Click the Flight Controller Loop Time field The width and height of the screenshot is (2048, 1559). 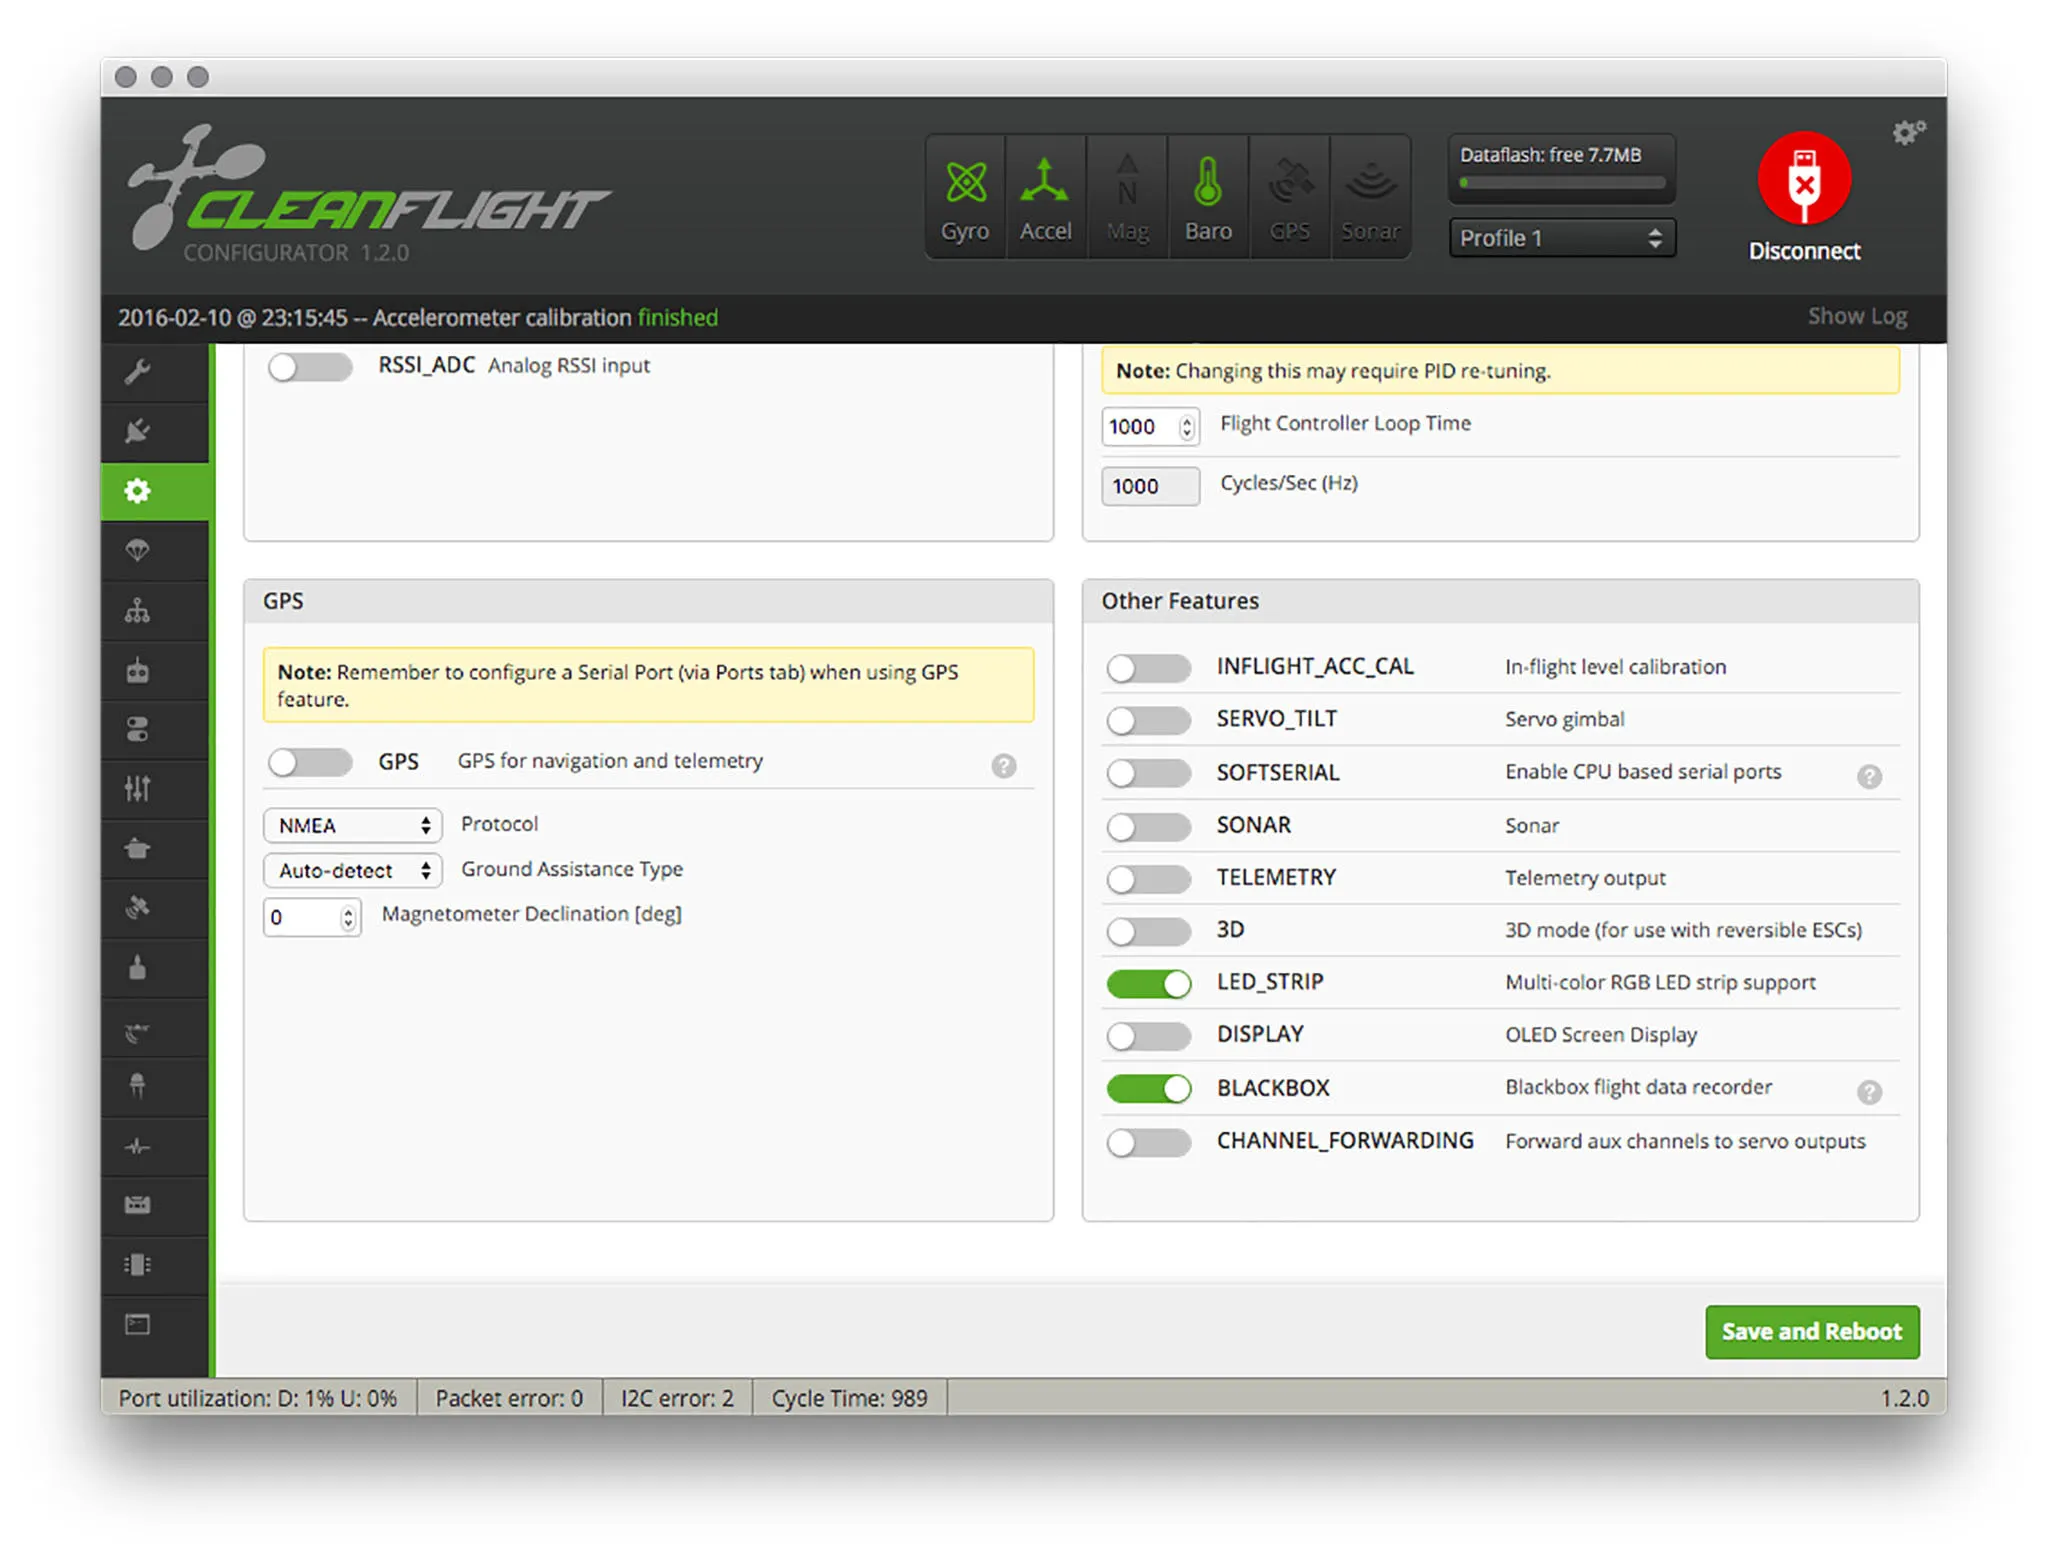(1140, 427)
